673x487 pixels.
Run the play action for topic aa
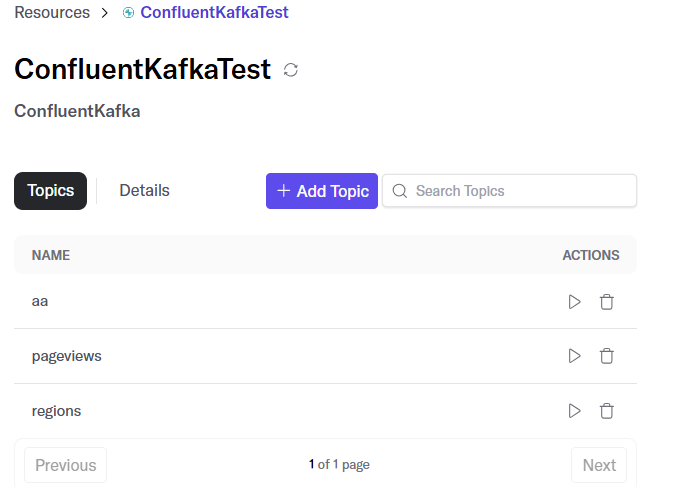pos(574,302)
